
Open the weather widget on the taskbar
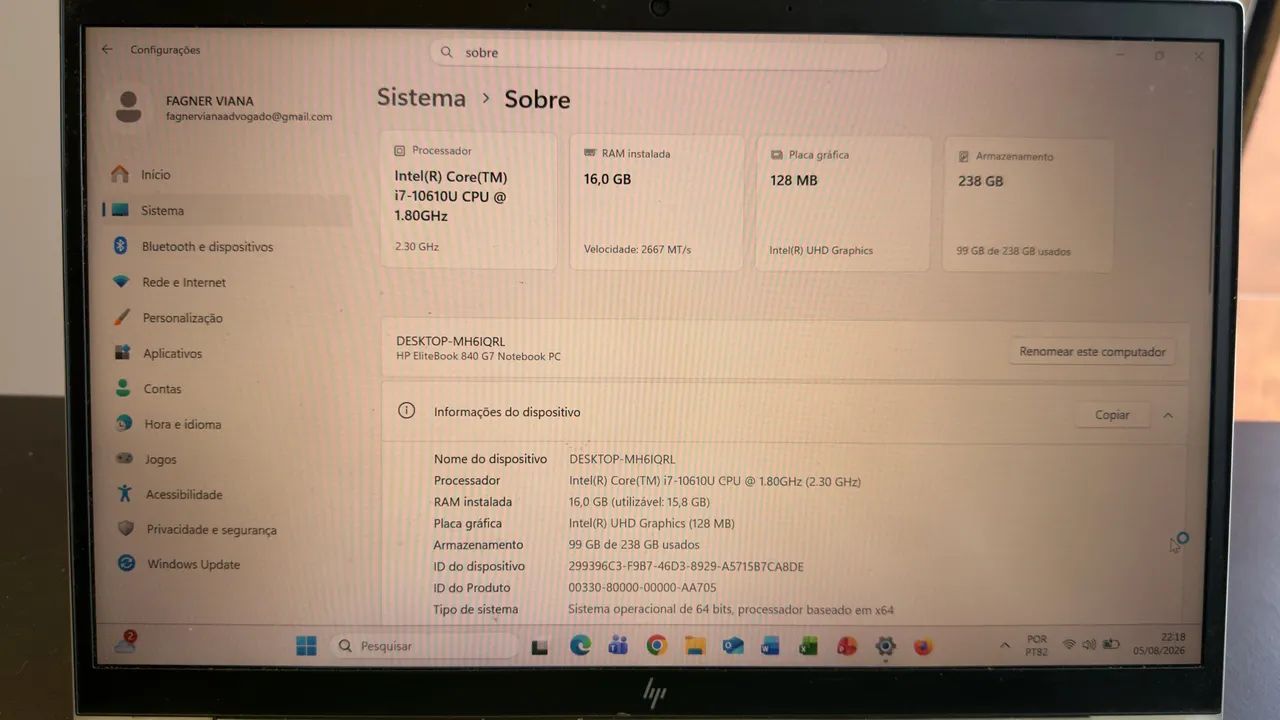click(x=125, y=643)
